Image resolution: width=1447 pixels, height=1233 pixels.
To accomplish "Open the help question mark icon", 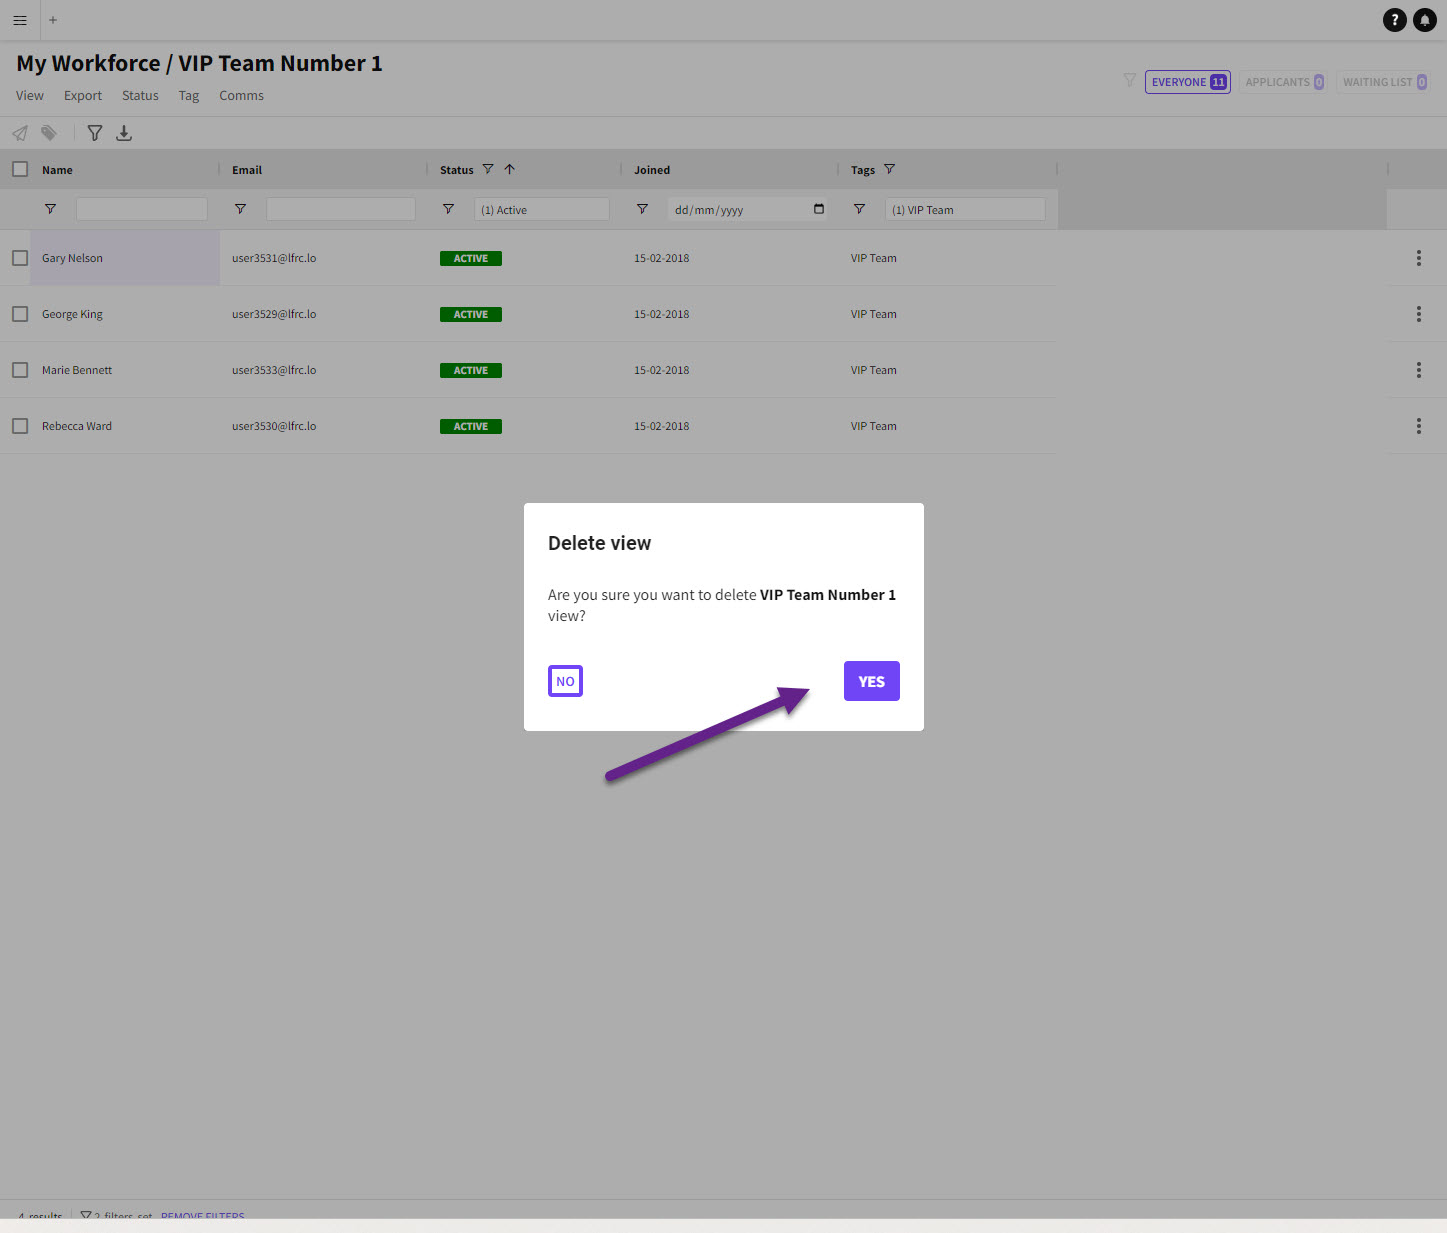I will 1394,20.
